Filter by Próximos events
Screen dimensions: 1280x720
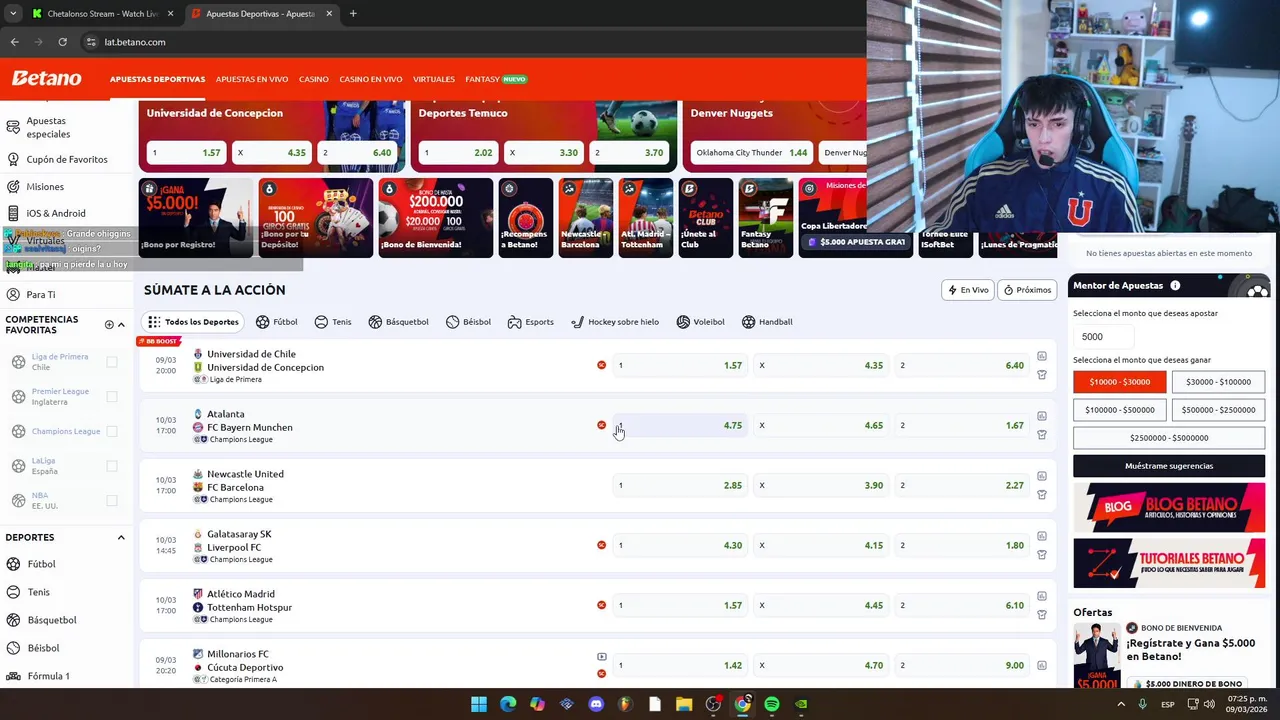(x=1027, y=290)
